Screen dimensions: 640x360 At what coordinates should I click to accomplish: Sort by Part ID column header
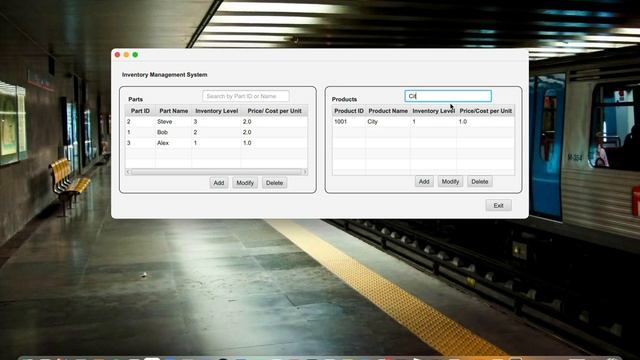pos(140,111)
